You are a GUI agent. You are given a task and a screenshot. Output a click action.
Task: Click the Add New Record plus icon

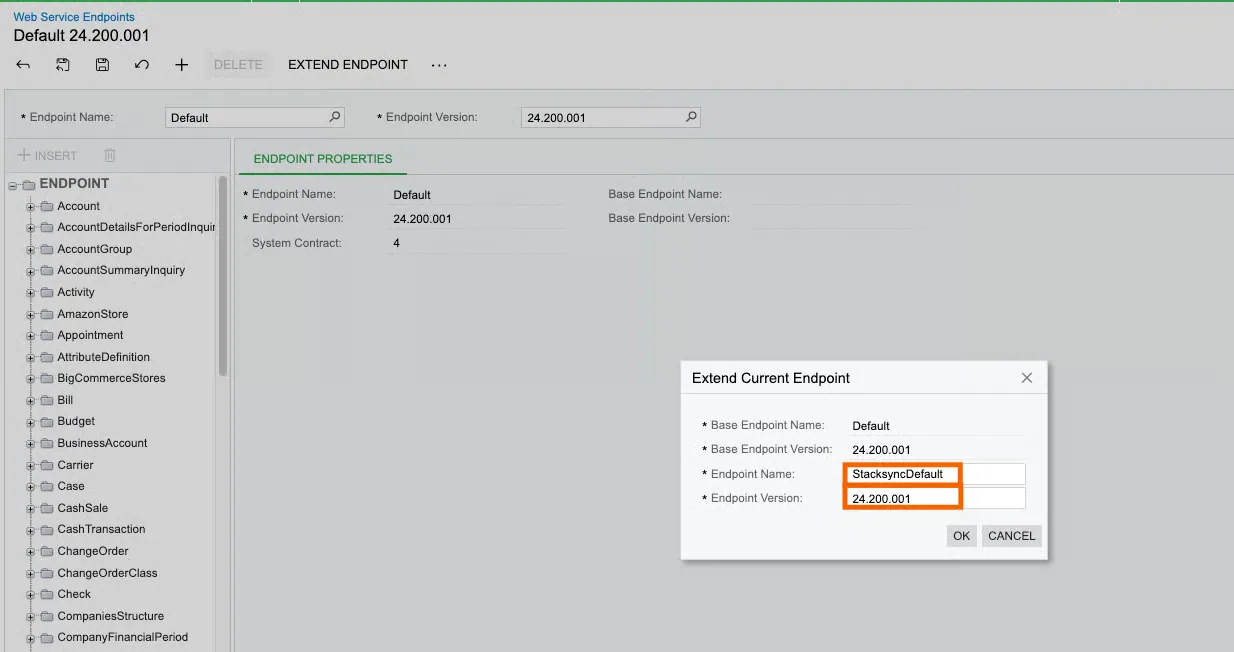(x=181, y=65)
